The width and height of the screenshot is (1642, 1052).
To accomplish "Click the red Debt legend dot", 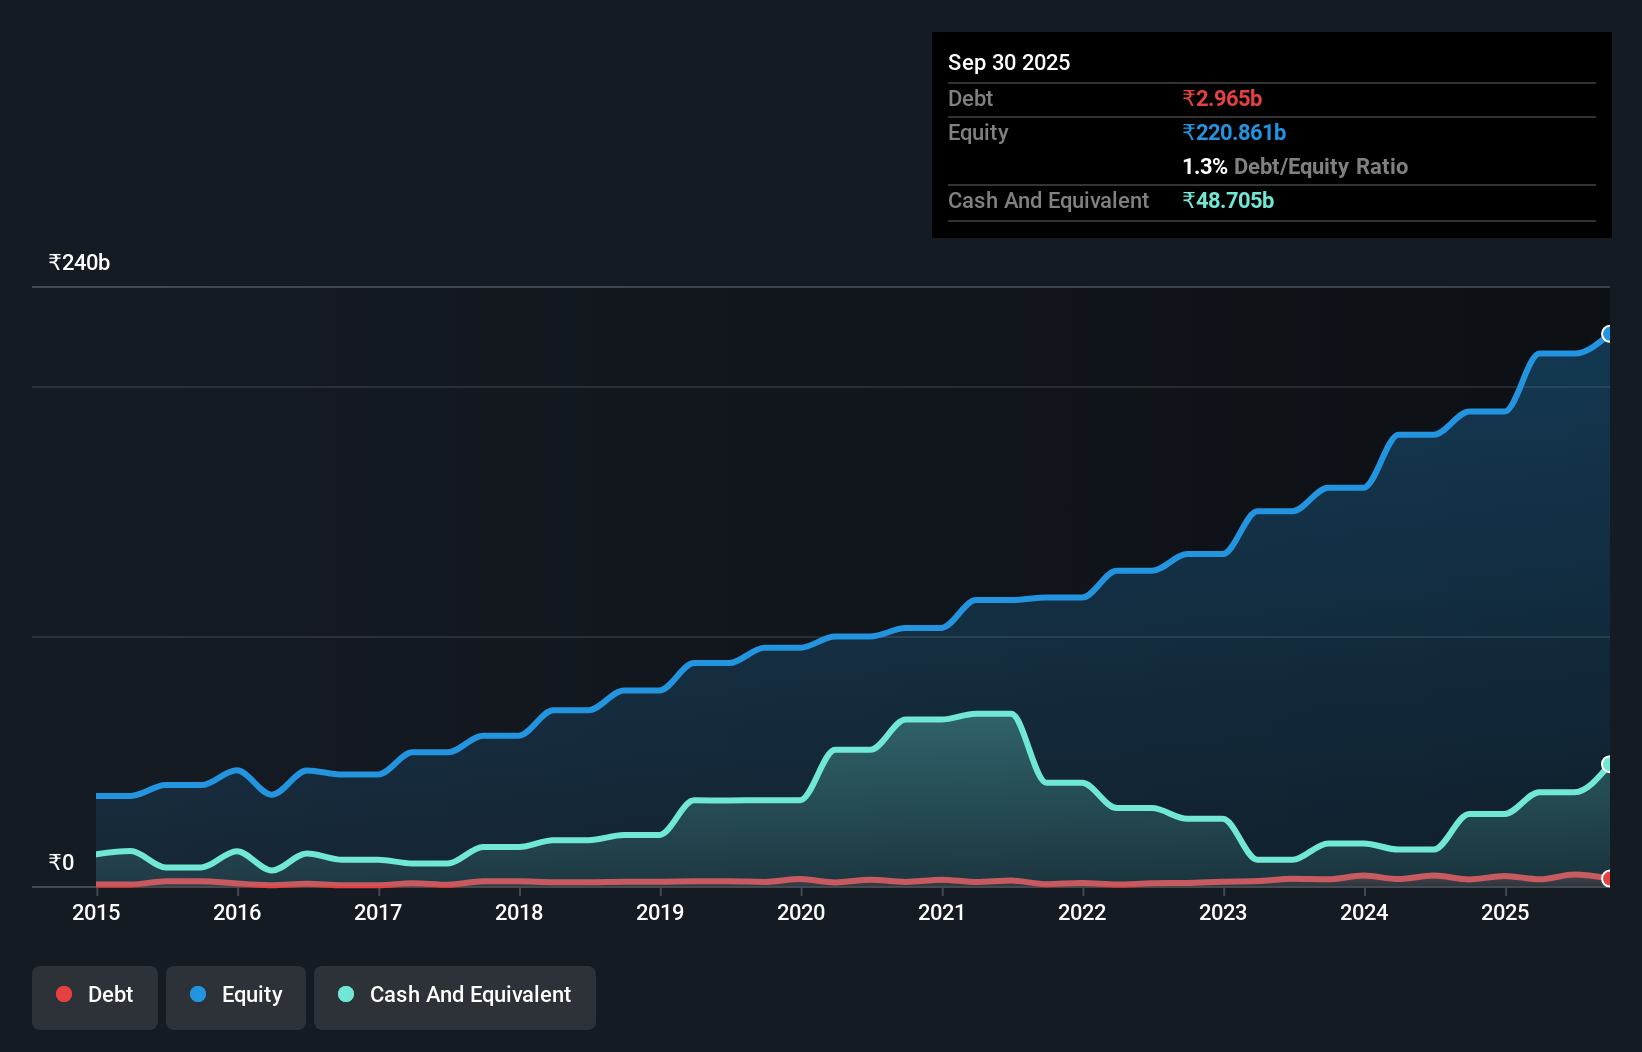I will (63, 995).
